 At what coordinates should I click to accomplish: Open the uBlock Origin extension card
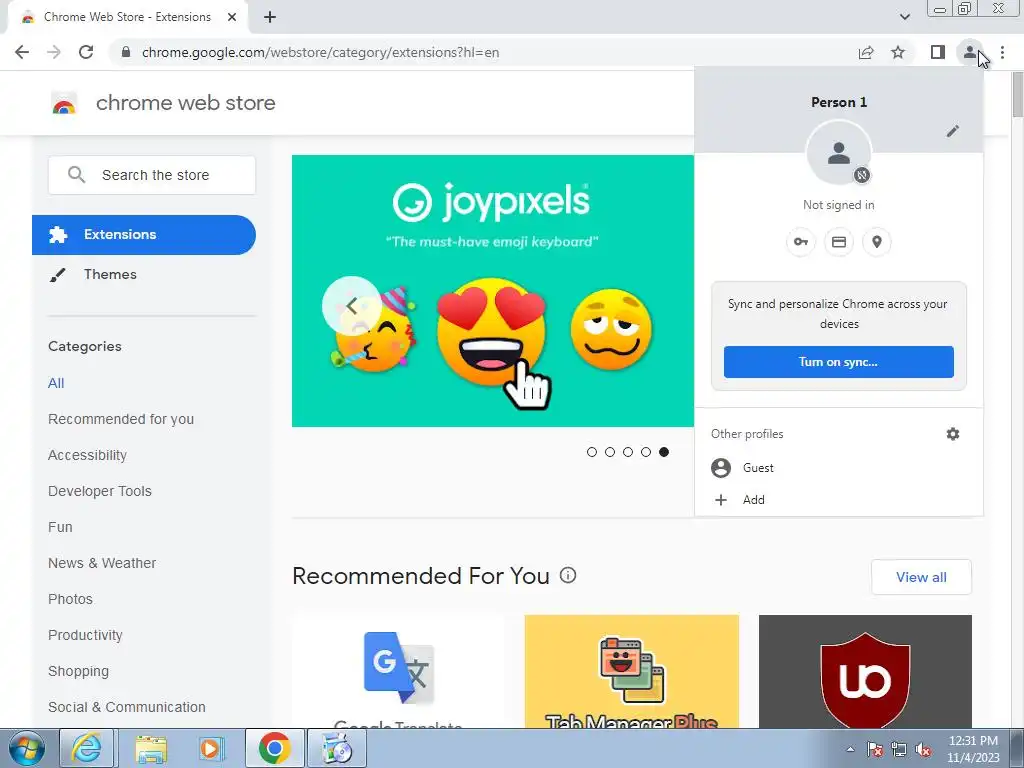click(865, 671)
